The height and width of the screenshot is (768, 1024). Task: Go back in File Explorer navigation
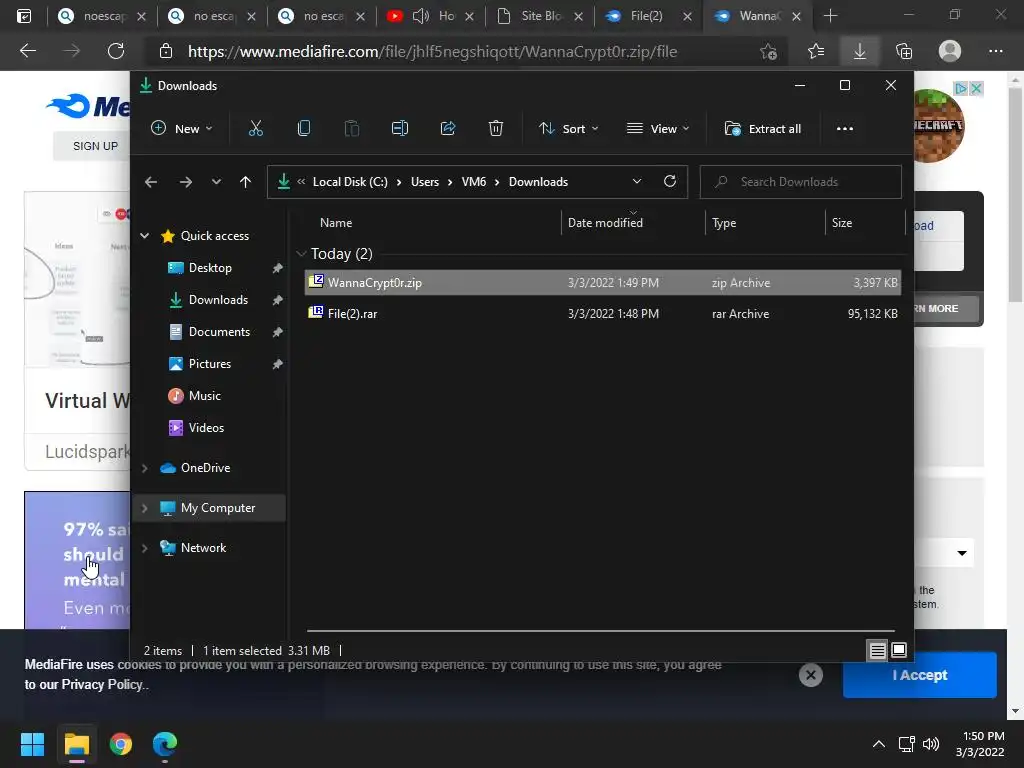pos(151,182)
